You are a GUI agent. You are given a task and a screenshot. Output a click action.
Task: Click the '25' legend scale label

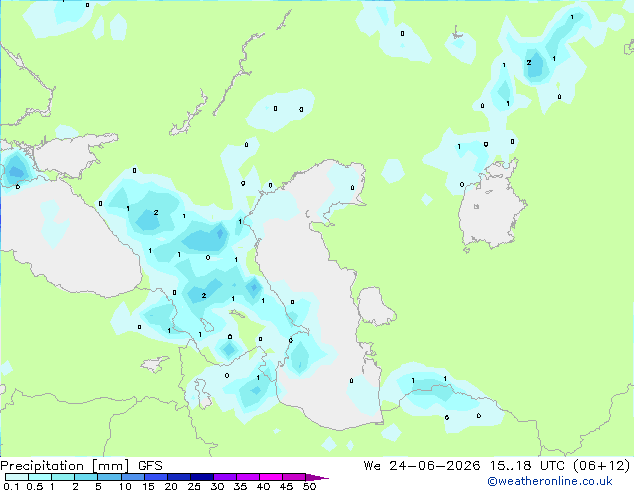[194, 486]
